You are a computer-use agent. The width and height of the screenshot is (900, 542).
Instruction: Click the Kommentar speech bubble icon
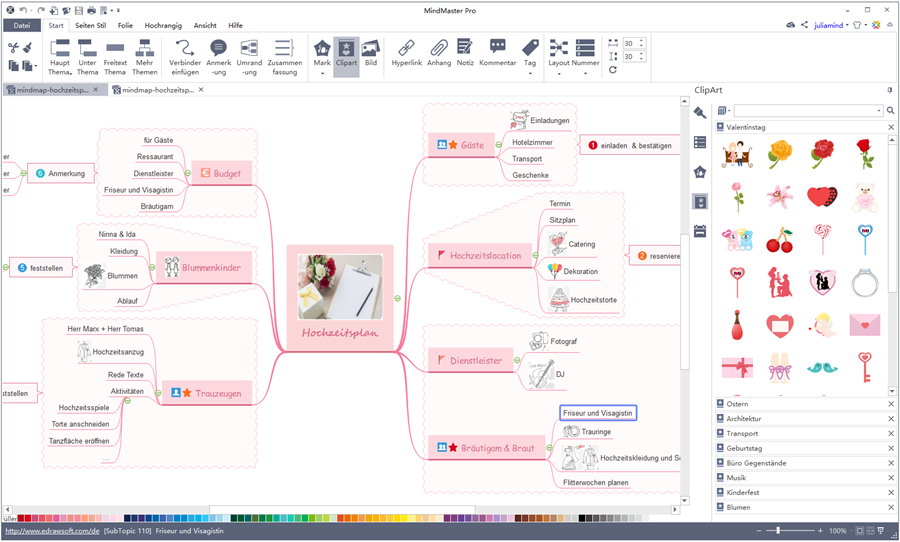point(498,53)
